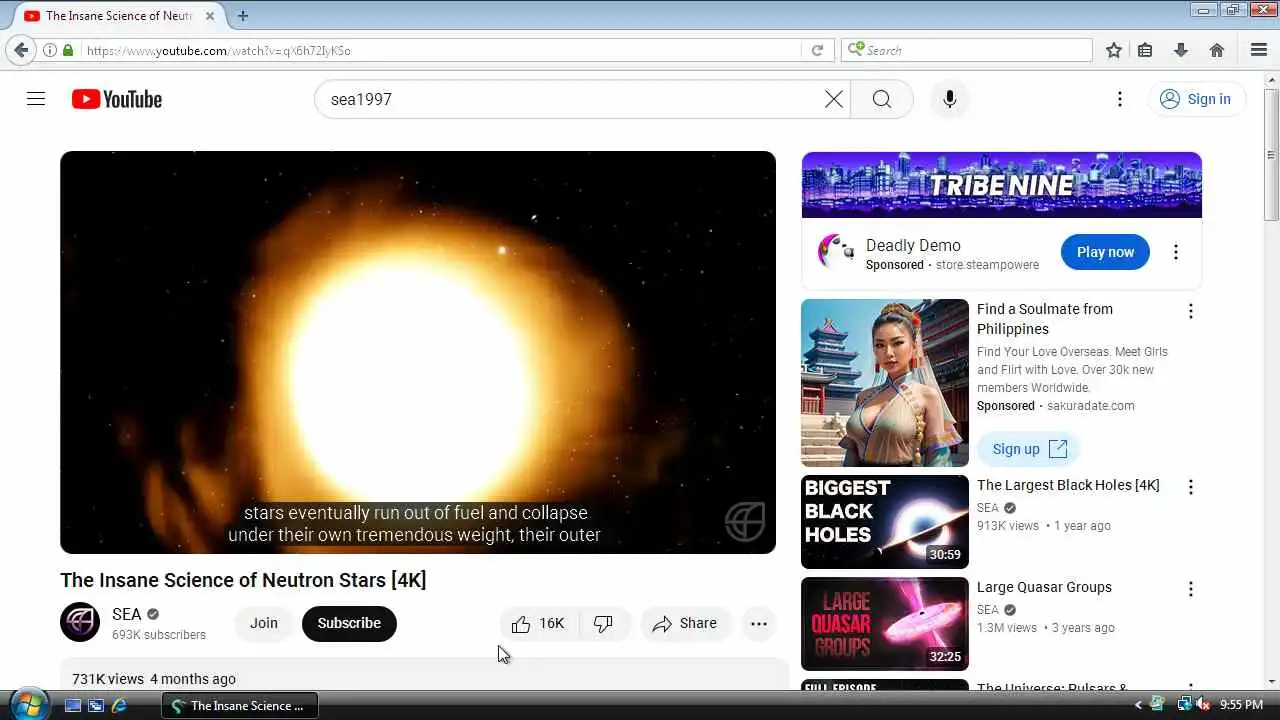This screenshot has width=1280, height=720.
Task: Sign in to YouTube
Action: 1196,99
